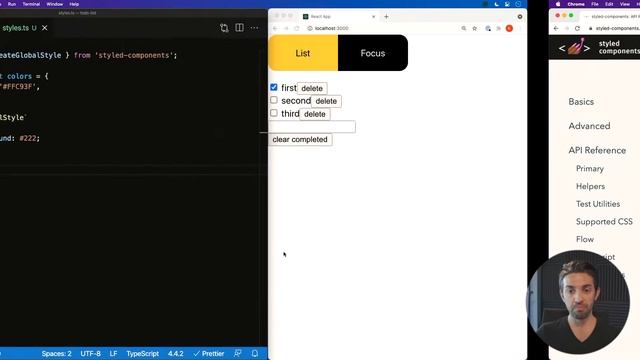Open the Advanced docs section

pyautogui.click(x=589, y=126)
